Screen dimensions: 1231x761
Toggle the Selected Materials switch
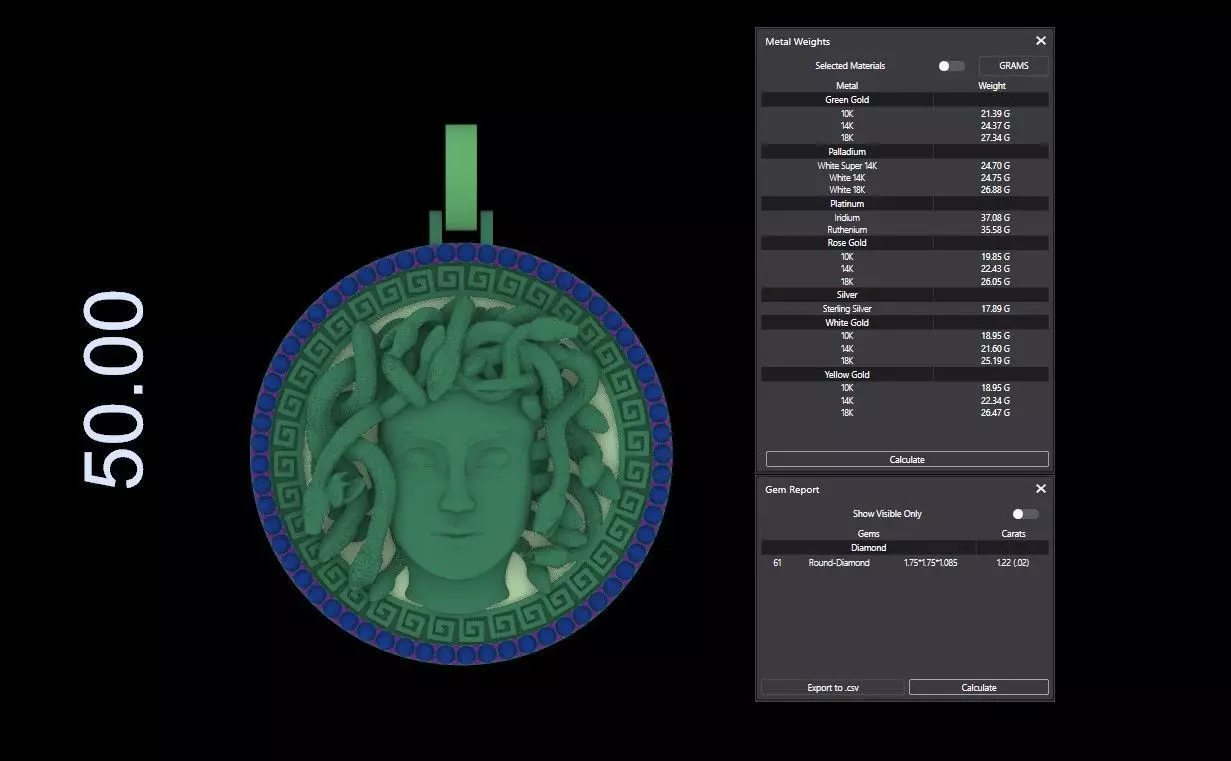point(951,66)
